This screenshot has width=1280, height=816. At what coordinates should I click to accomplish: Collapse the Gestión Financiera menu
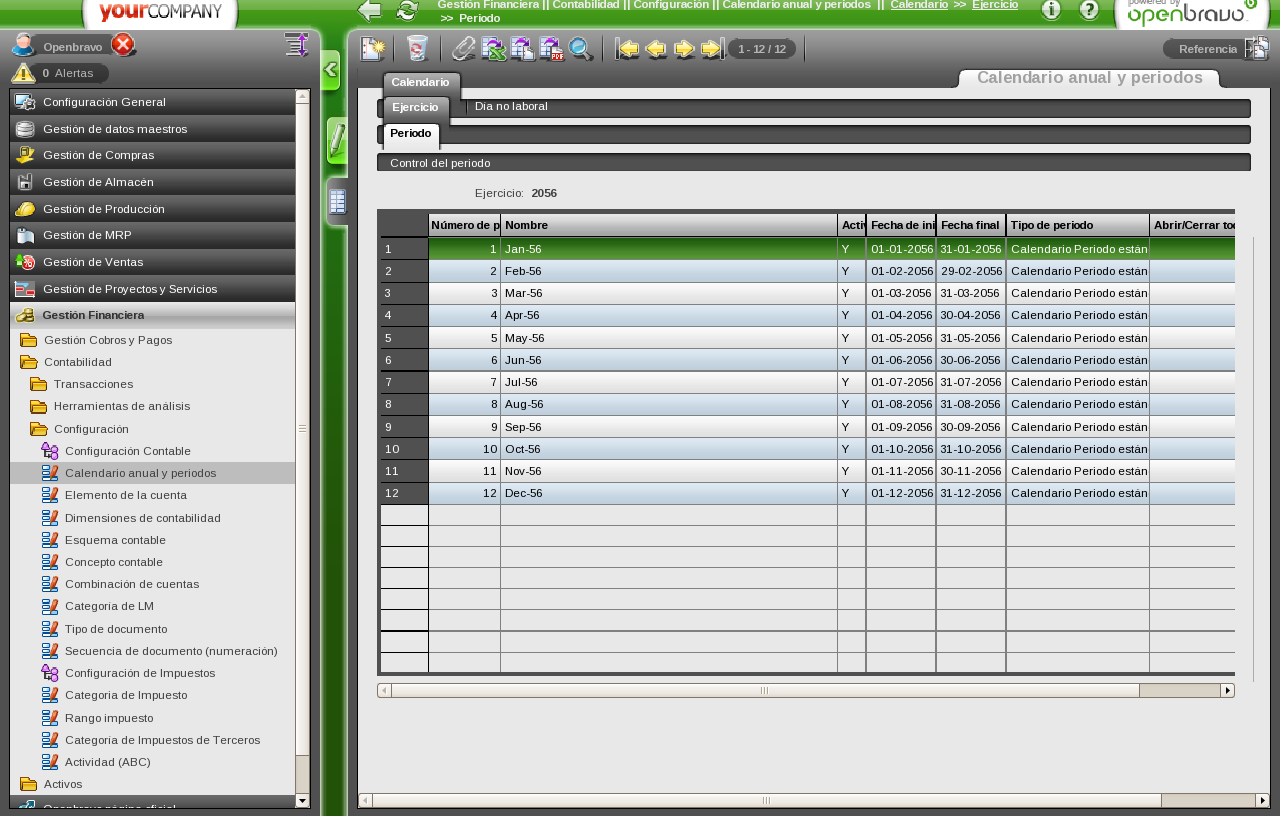click(153, 315)
